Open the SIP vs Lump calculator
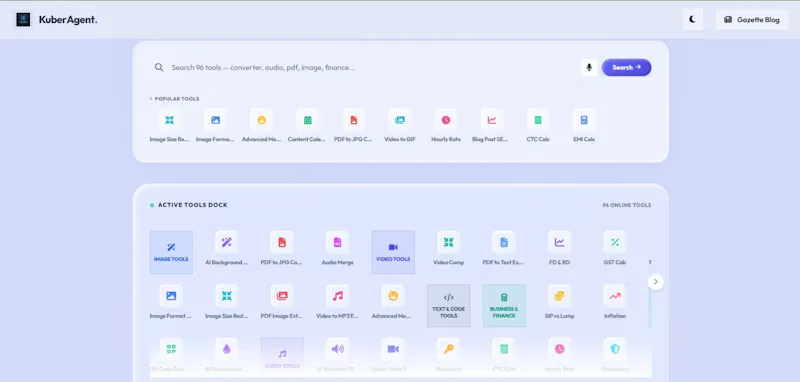This screenshot has height=382, width=800. tap(559, 302)
